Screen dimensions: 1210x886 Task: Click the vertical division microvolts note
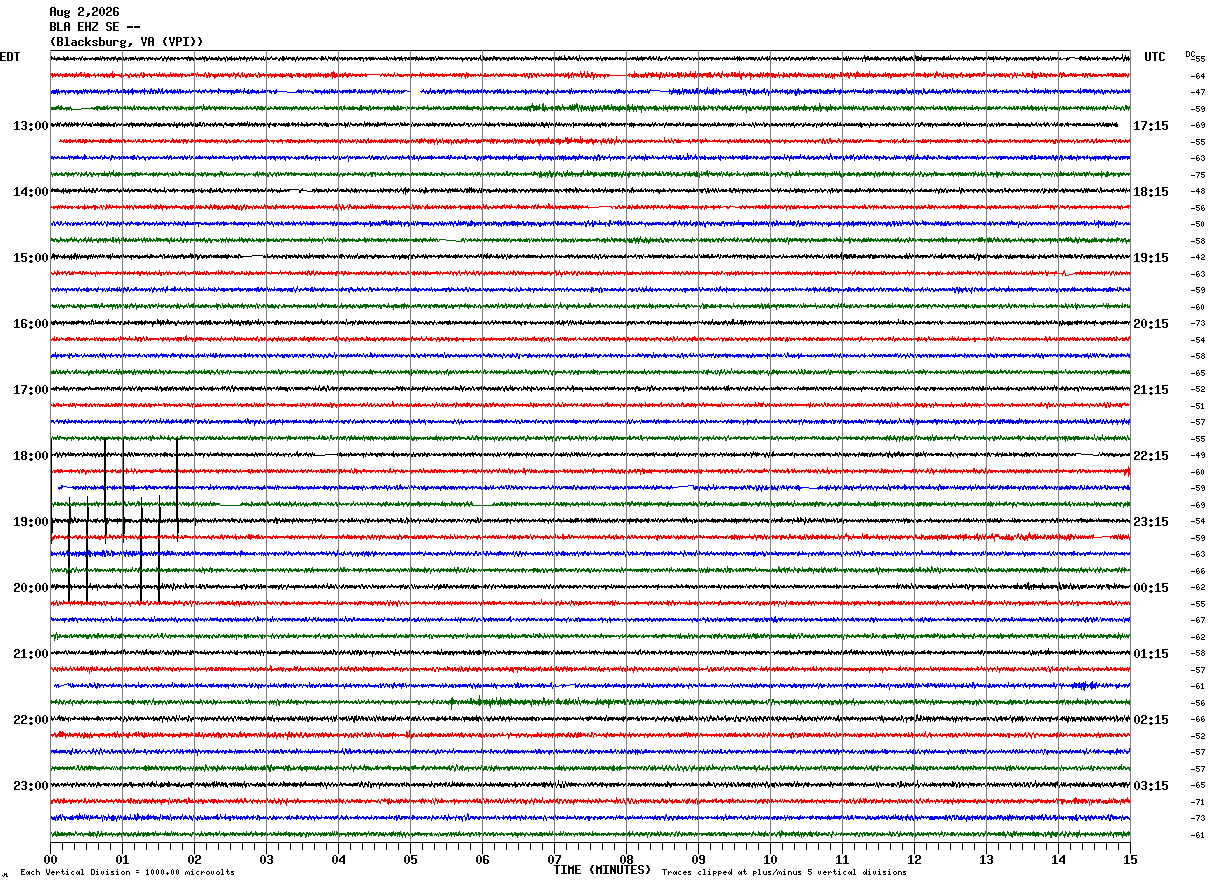[127, 873]
